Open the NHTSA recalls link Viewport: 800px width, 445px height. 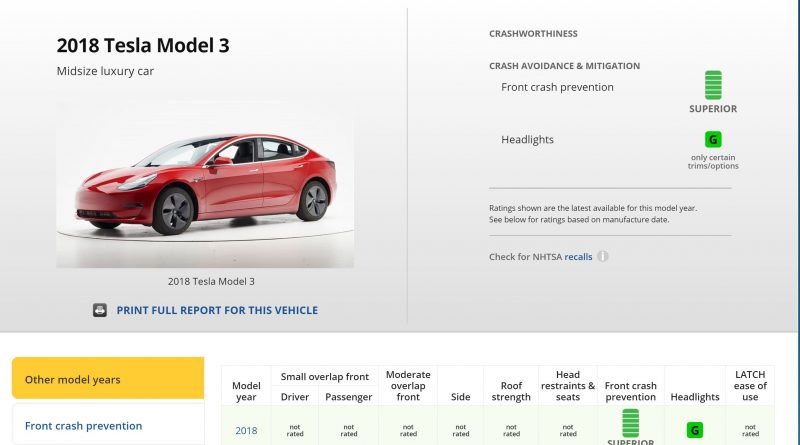[578, 257]
